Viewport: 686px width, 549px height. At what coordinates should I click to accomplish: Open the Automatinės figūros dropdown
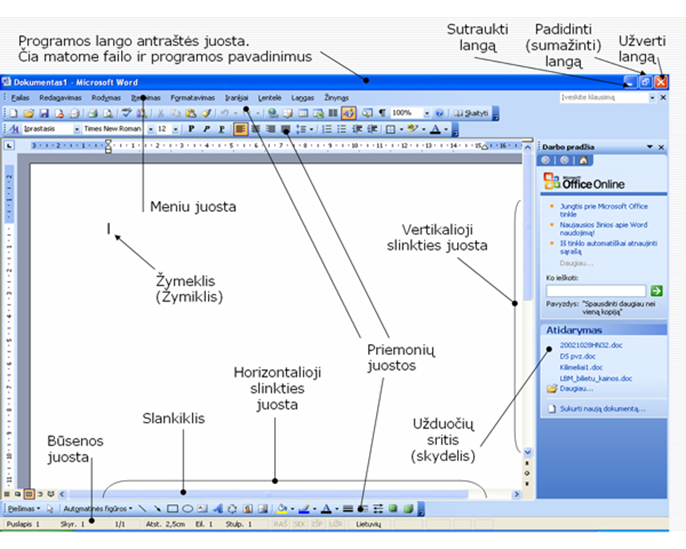click(x=98, y=509)
